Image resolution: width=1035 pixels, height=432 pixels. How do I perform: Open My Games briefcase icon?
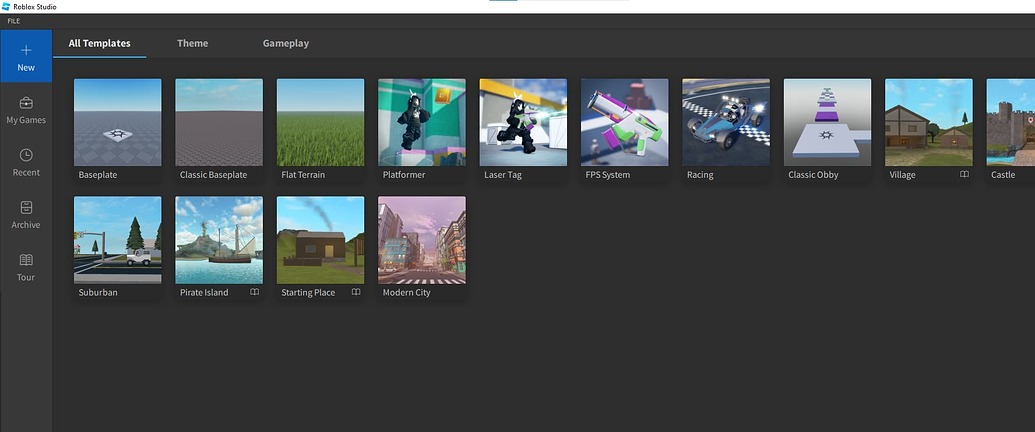coord(26,102)
